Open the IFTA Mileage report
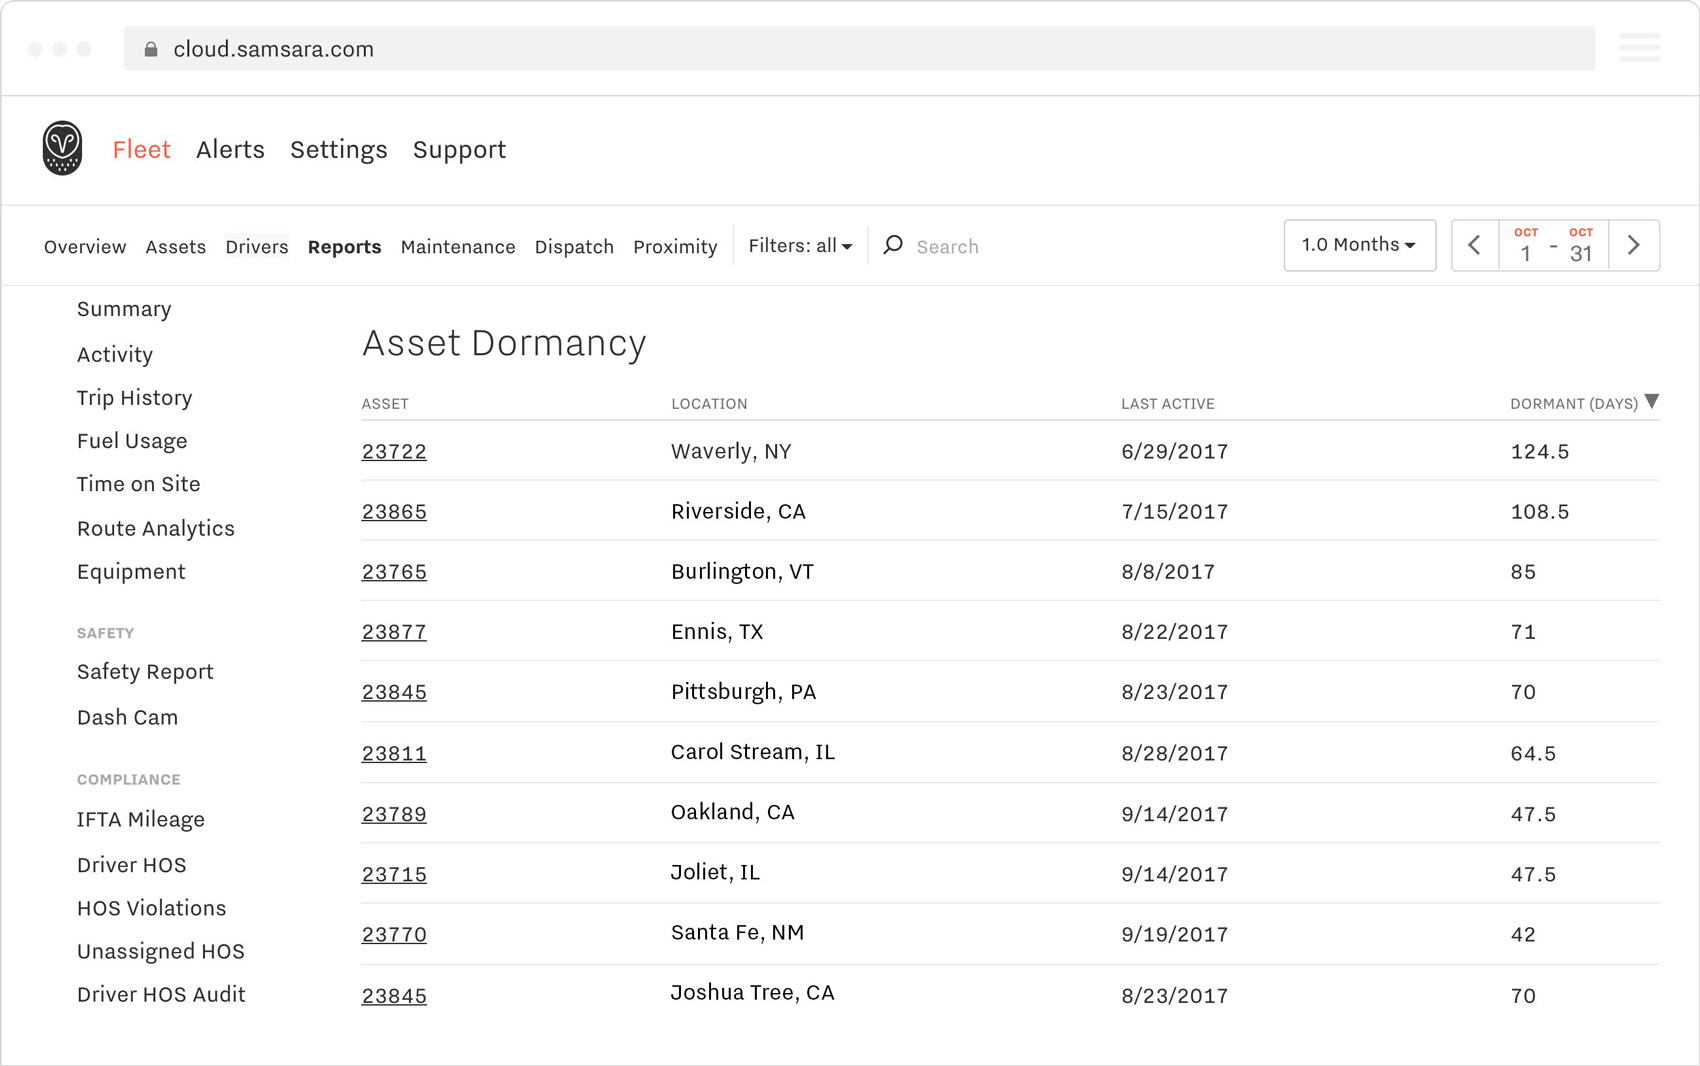 [x=141, y=820]
